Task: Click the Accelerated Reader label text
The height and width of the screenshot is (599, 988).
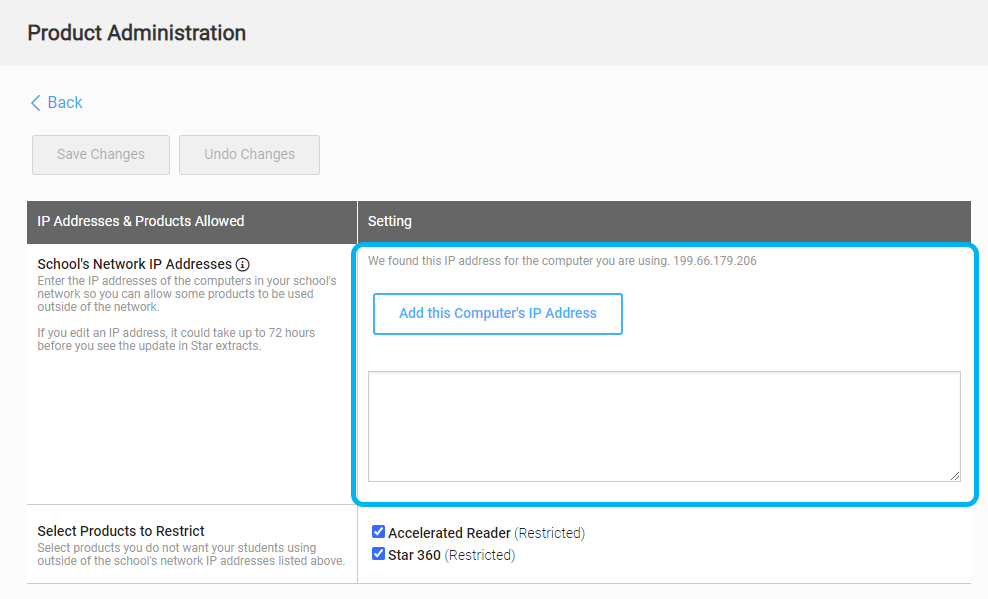Action: [x=449, y=533]
